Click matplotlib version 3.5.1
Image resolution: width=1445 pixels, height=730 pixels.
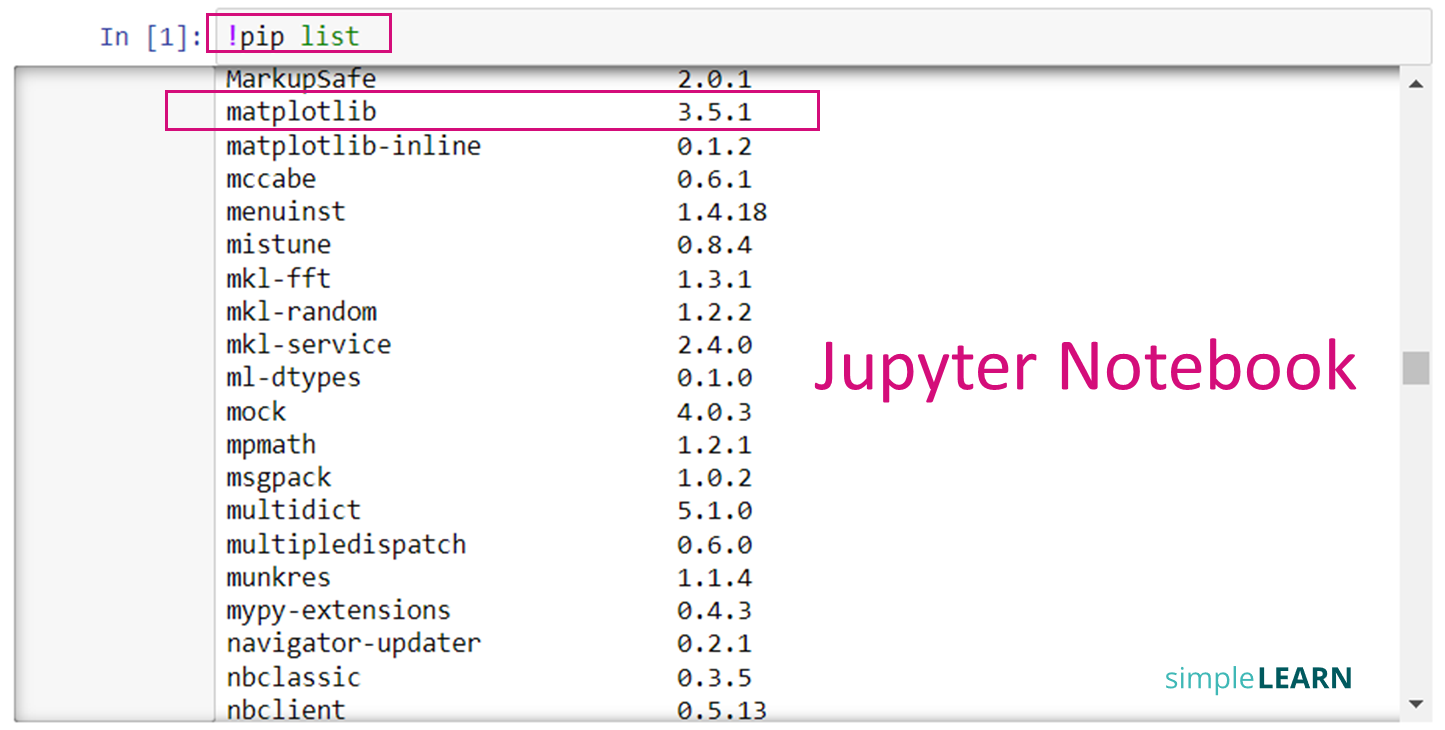pos(714,112)
